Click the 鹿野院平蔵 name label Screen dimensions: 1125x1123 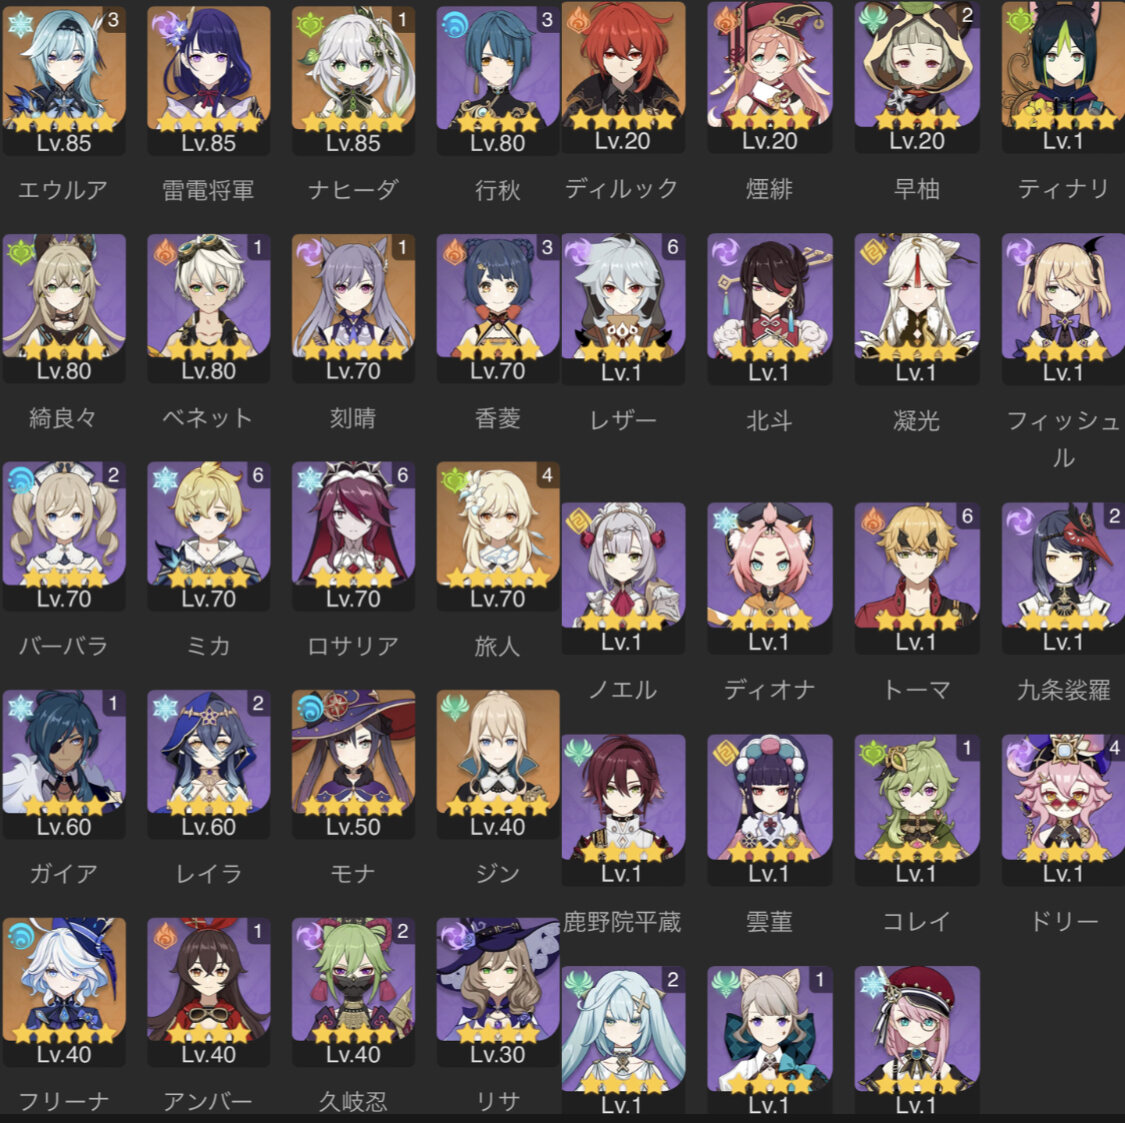point(622,921)
